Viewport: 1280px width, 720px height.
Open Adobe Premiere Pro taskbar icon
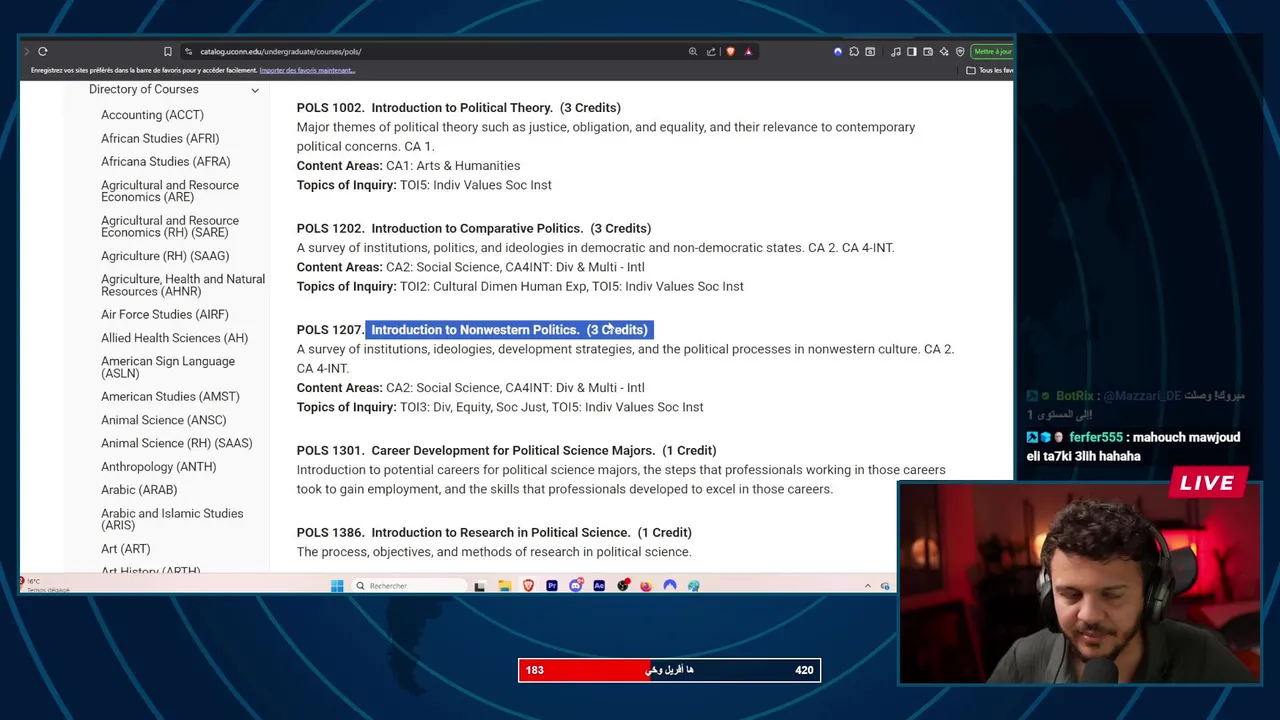coord(552,585)
